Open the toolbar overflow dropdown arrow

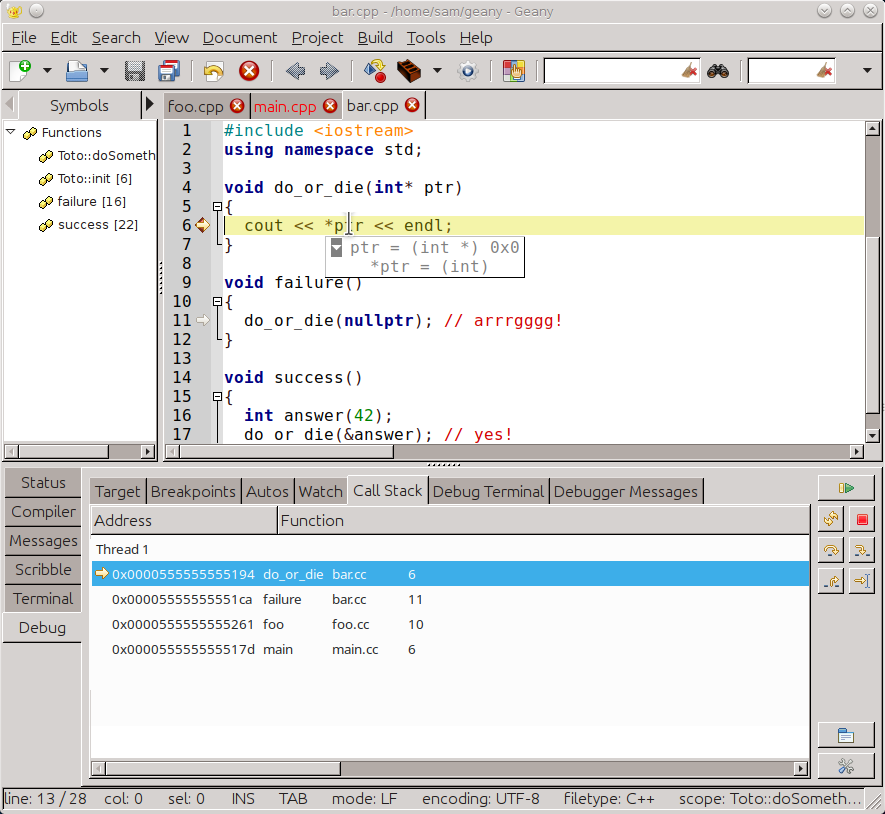[868, 71]
